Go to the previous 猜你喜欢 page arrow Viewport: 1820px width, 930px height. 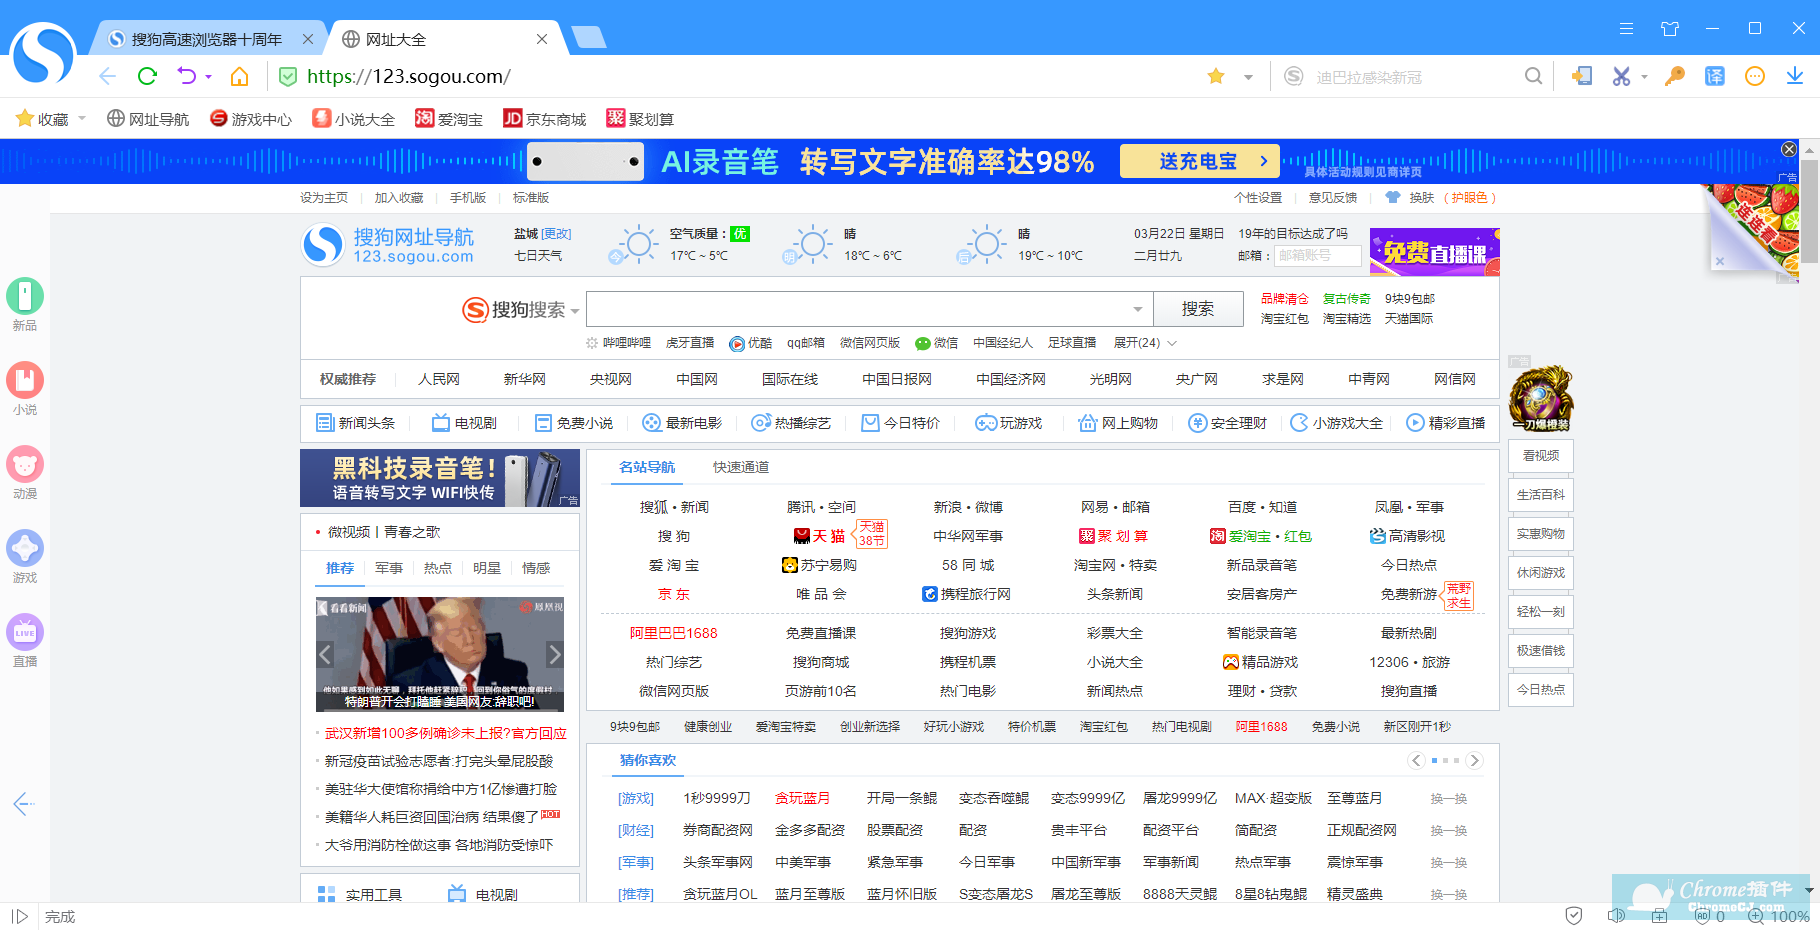1416,760
